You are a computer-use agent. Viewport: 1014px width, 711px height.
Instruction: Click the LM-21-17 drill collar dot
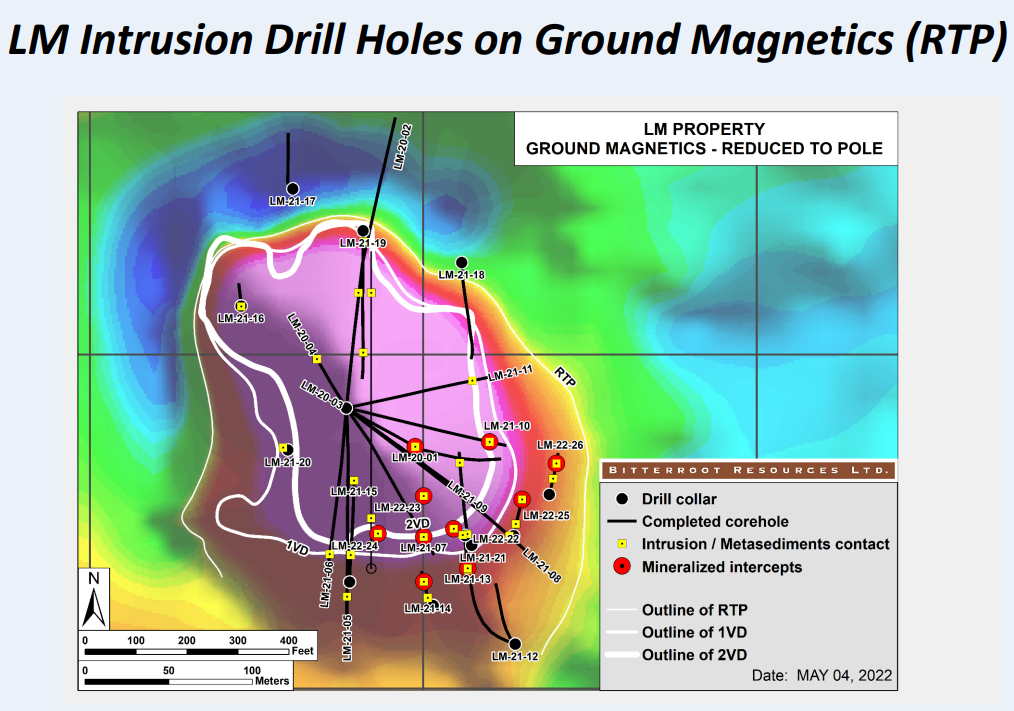point(292,189)
